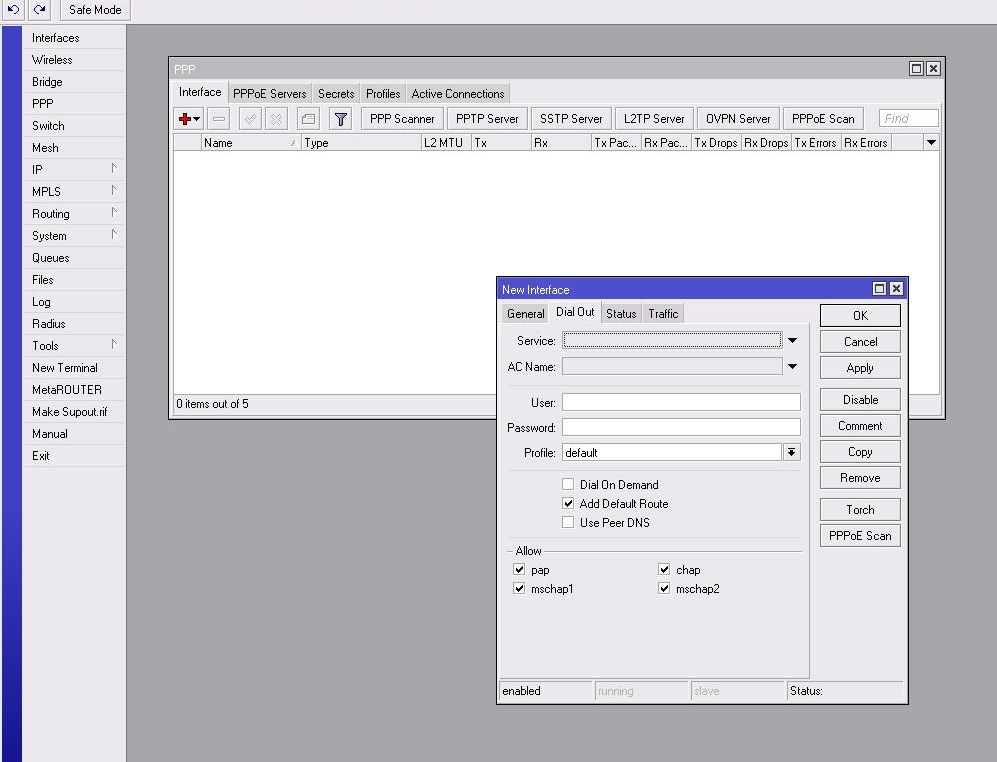997x762 pixels.
Task: Enable Use Peer DNS
Action: (568, 522)
